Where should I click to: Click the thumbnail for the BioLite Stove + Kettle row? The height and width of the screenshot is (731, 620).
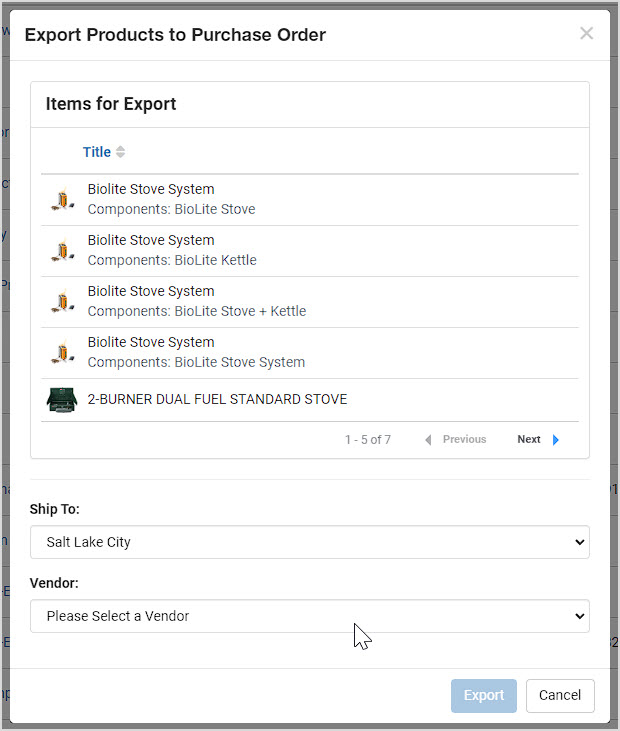[x=62, y=302]
